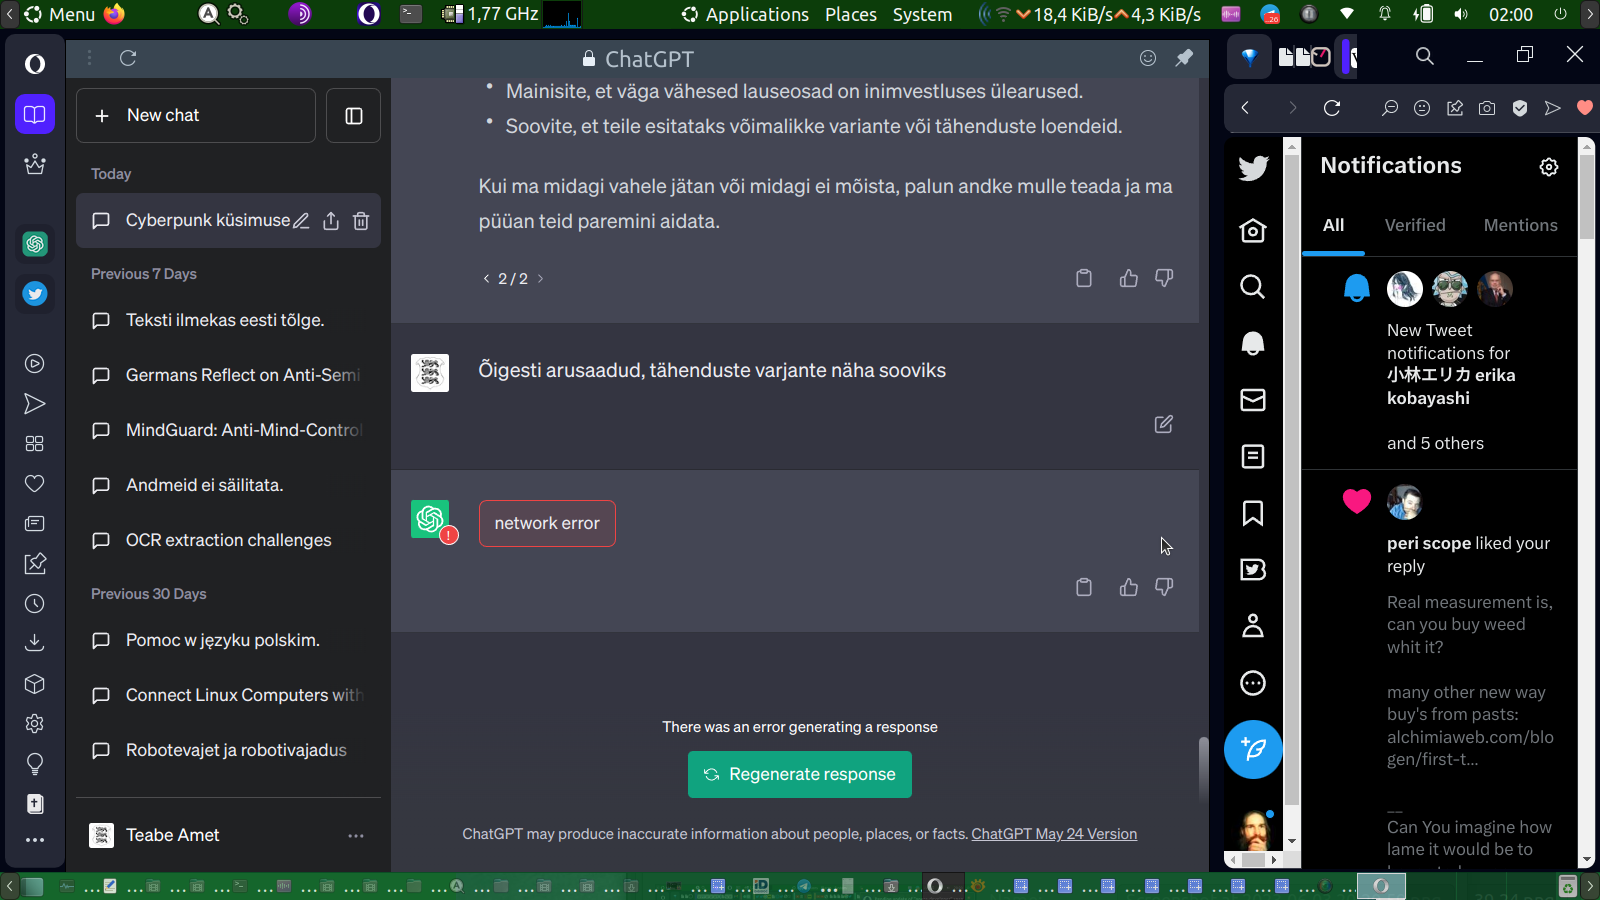Open the Twitter sidebar panel icon
Screen dimensions: 1600x900
pyautogui.click(x=35, y=293)
